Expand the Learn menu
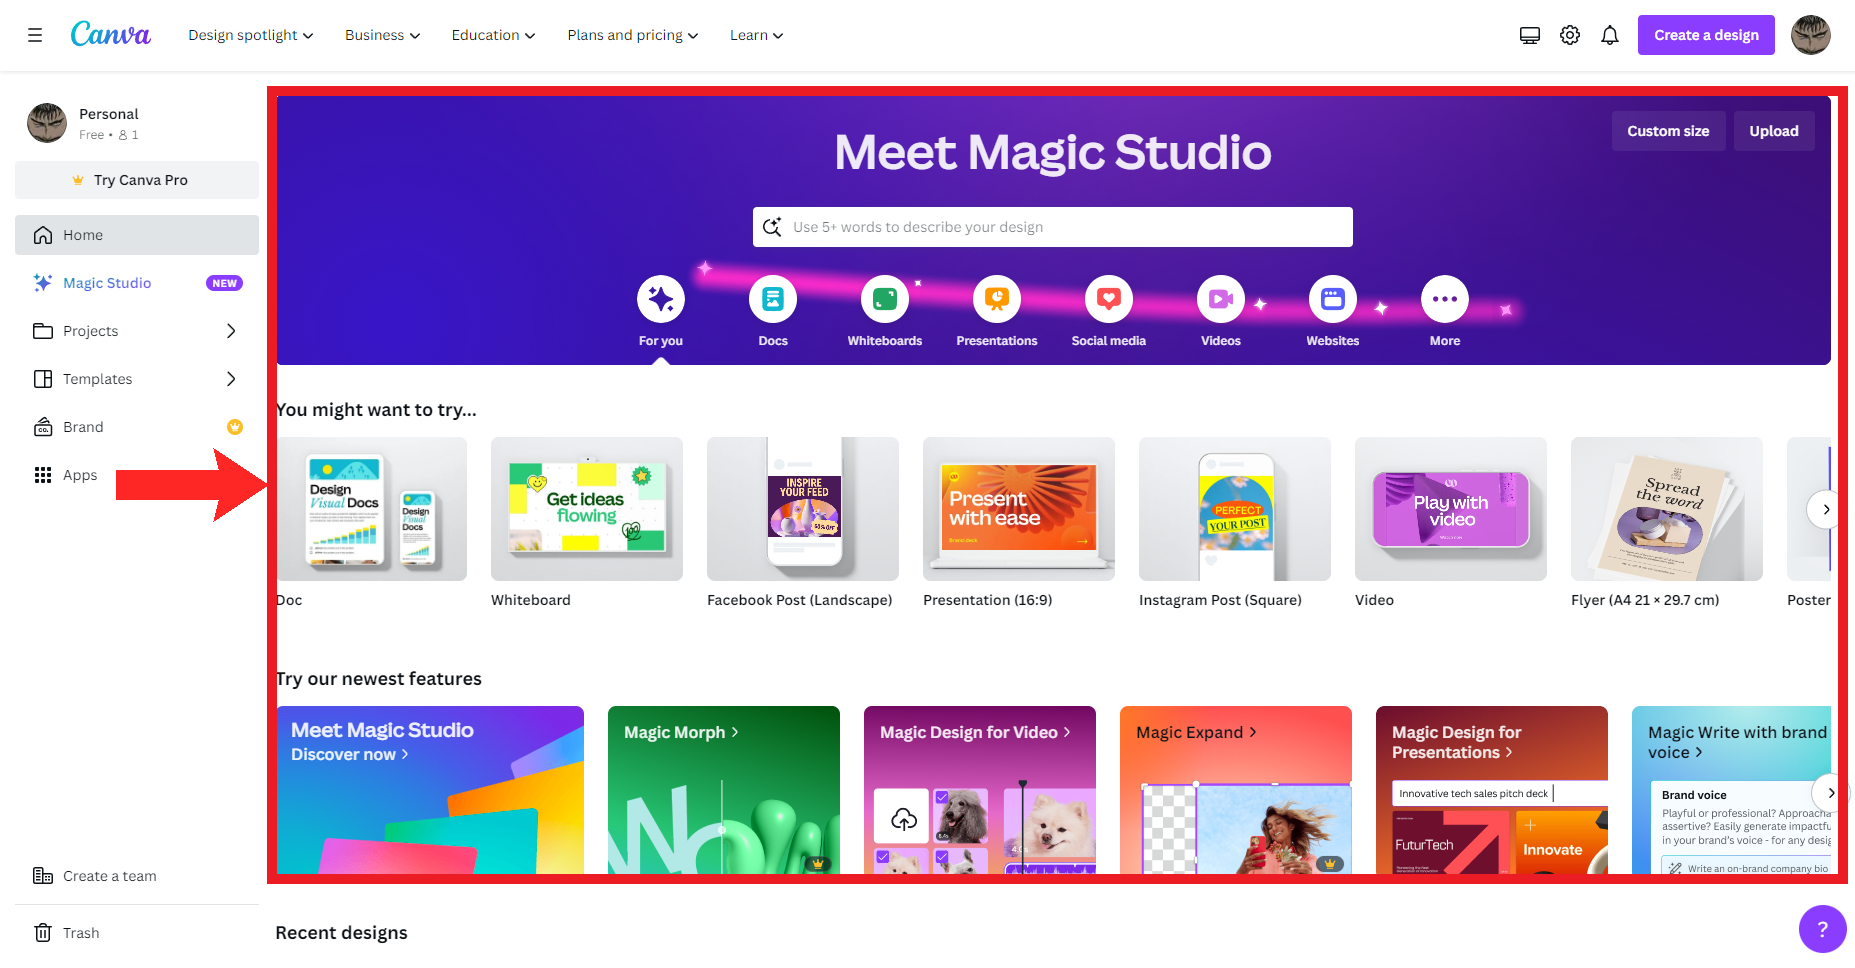This screenshot has height=968, width=1855. pyautogui.click(x=757, y=35)
